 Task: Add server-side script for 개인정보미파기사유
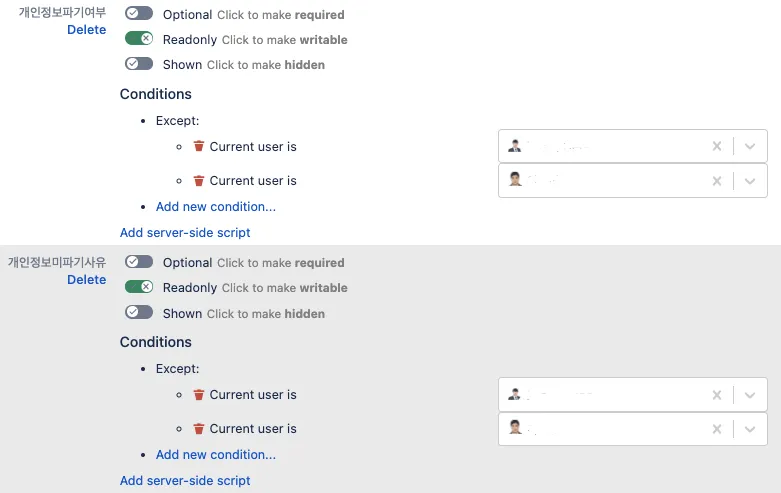coord(185,481)
